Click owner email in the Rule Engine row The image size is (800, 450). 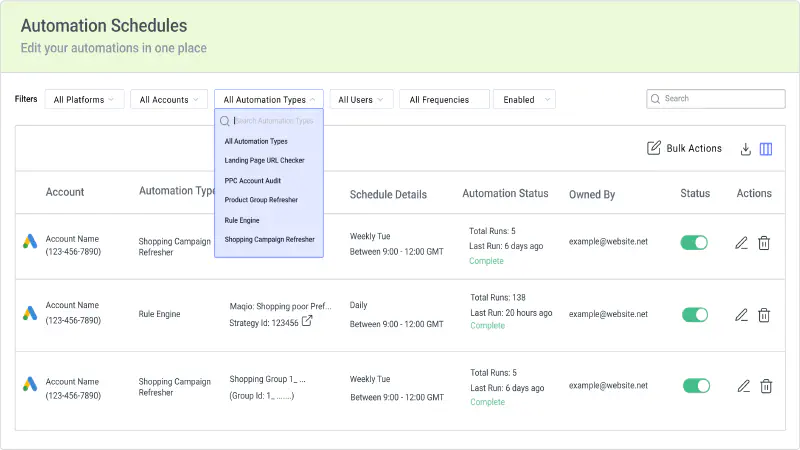[x=608, y=314]
